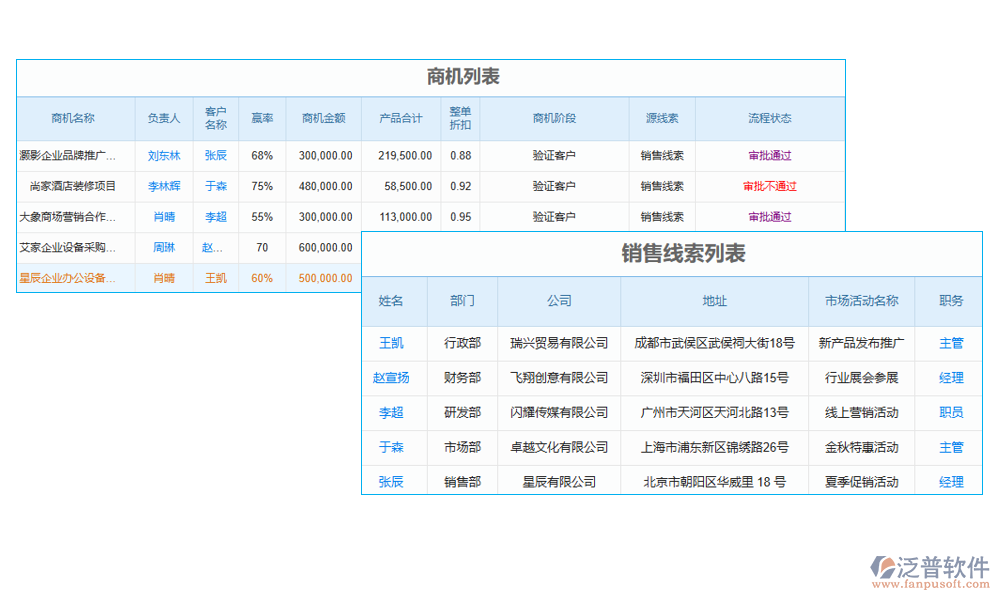Sort by the 赢率 column header
The width and height of the screenshot is (1000, 600).
(x=261, y=118)
